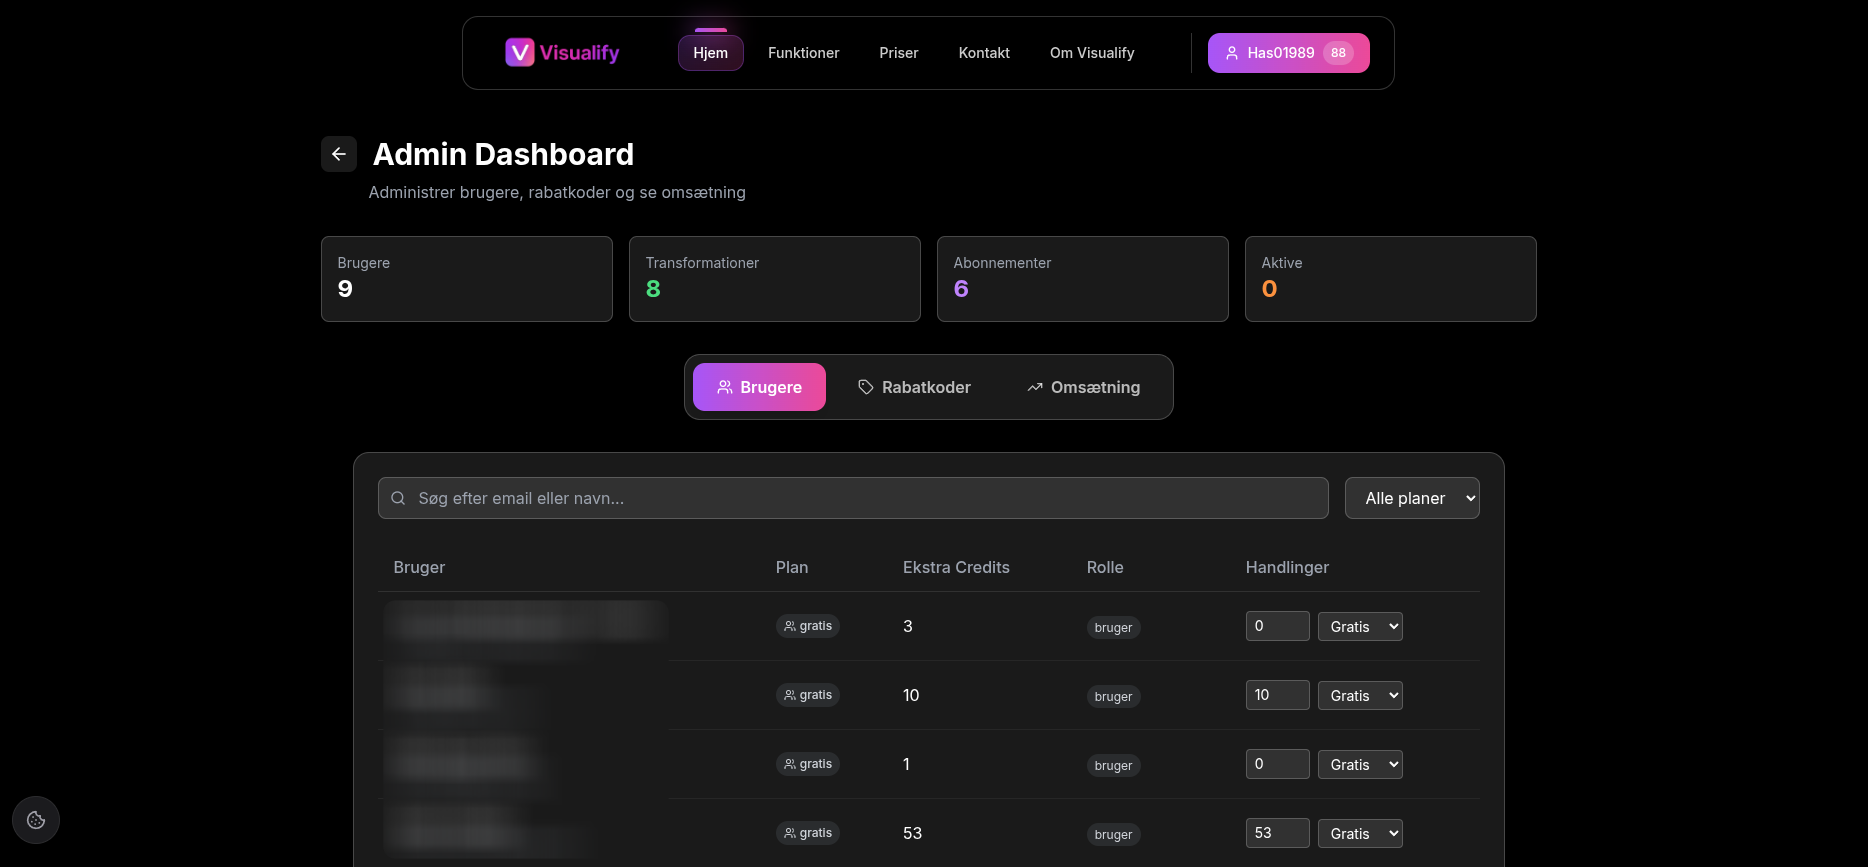
Task: Click the trend arrow icon on Omsætning
Action: (x=1035, y=387)
